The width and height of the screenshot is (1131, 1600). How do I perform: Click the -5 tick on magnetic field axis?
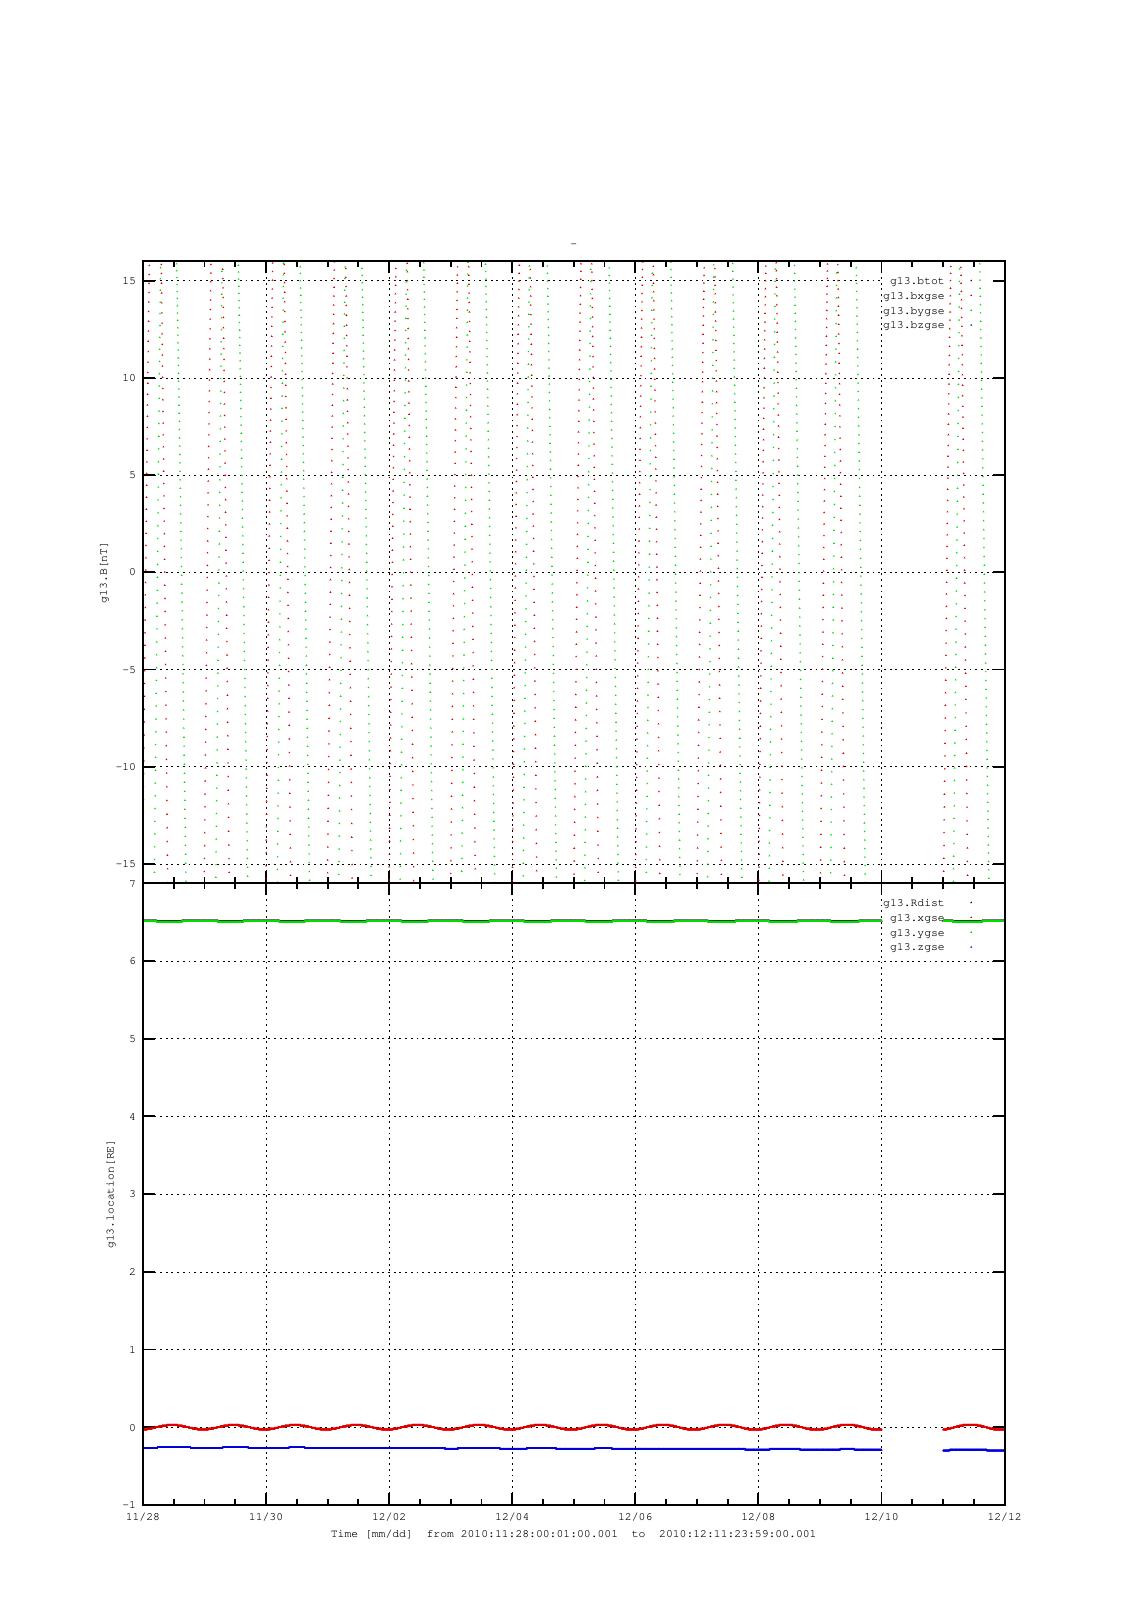[x=129, y=670]
